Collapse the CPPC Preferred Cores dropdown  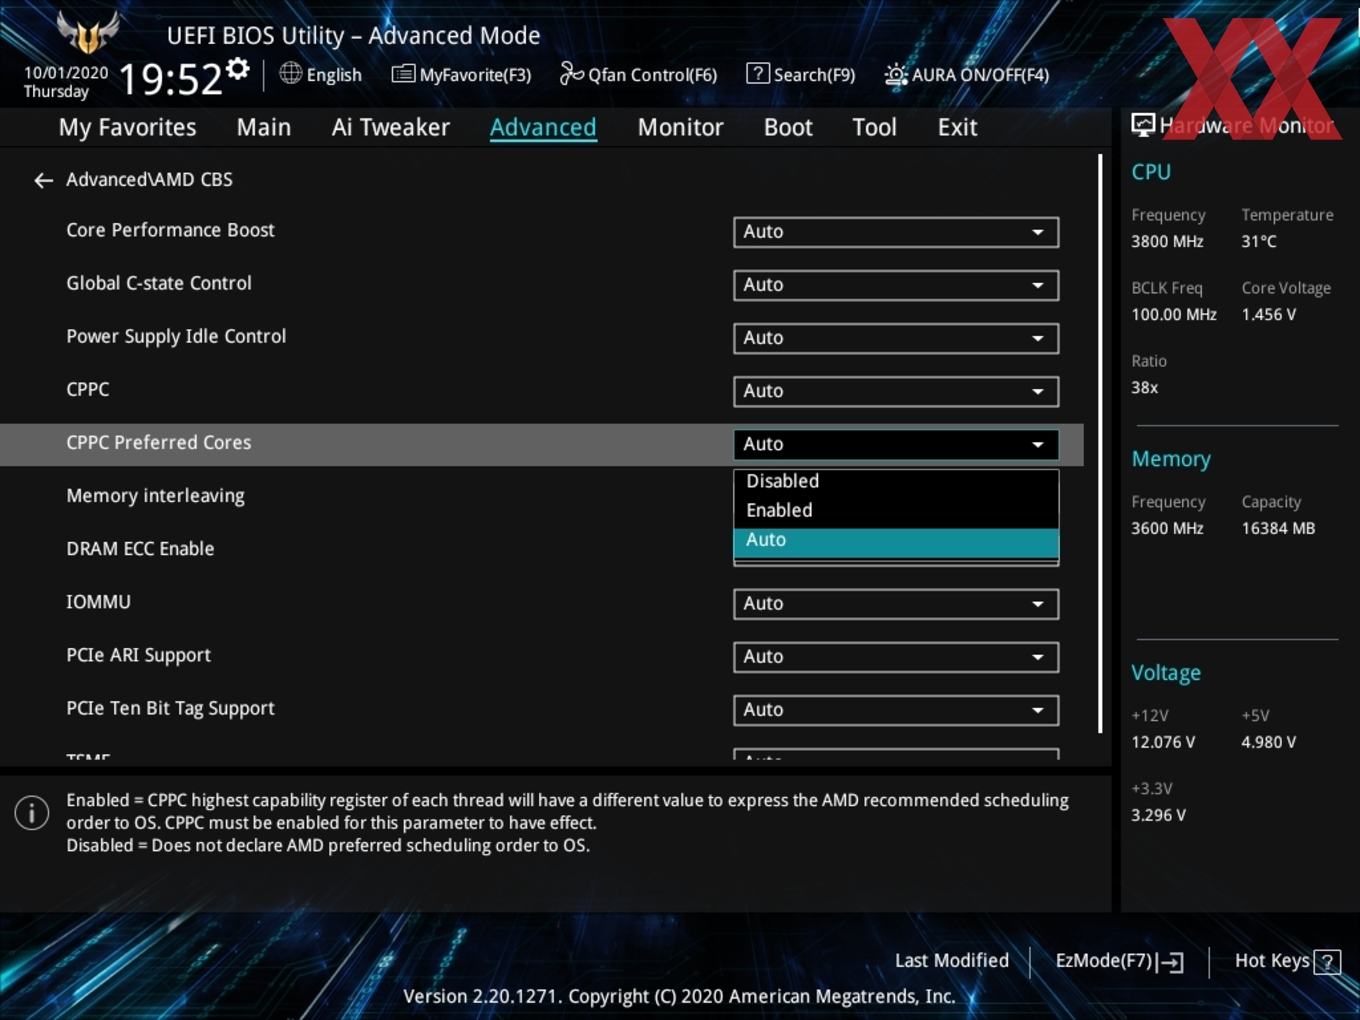click(896, 444)
